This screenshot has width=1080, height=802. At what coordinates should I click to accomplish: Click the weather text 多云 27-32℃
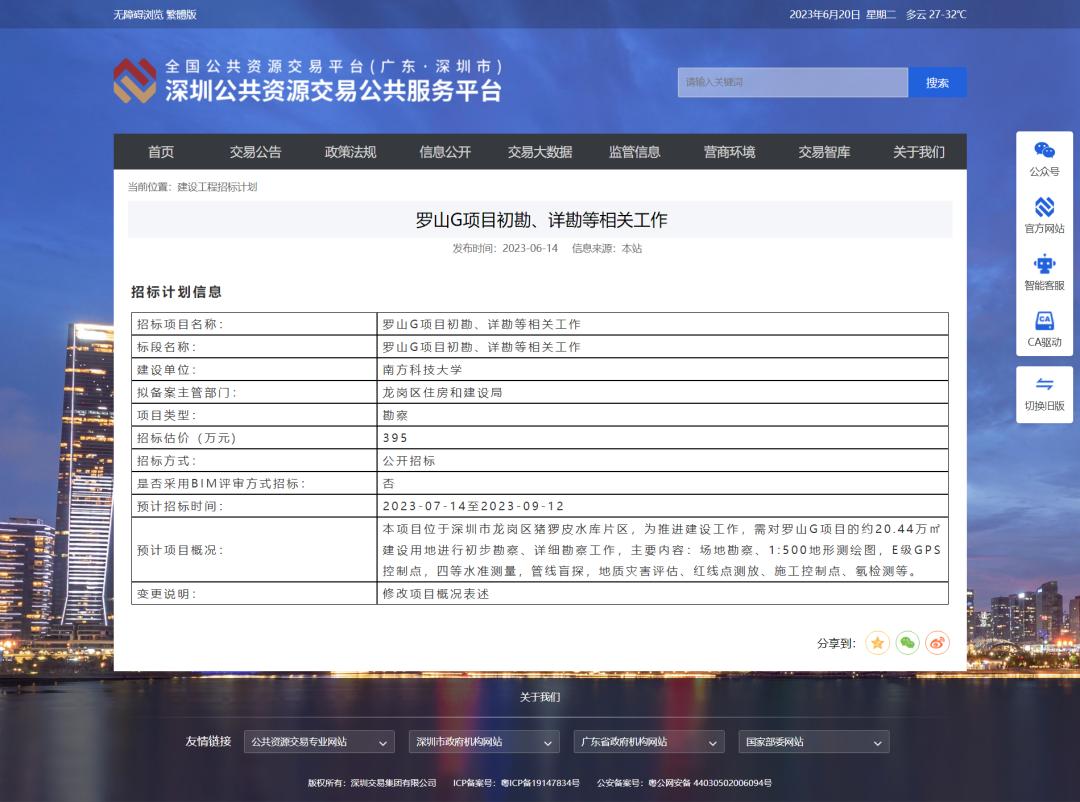pos(936,14)
